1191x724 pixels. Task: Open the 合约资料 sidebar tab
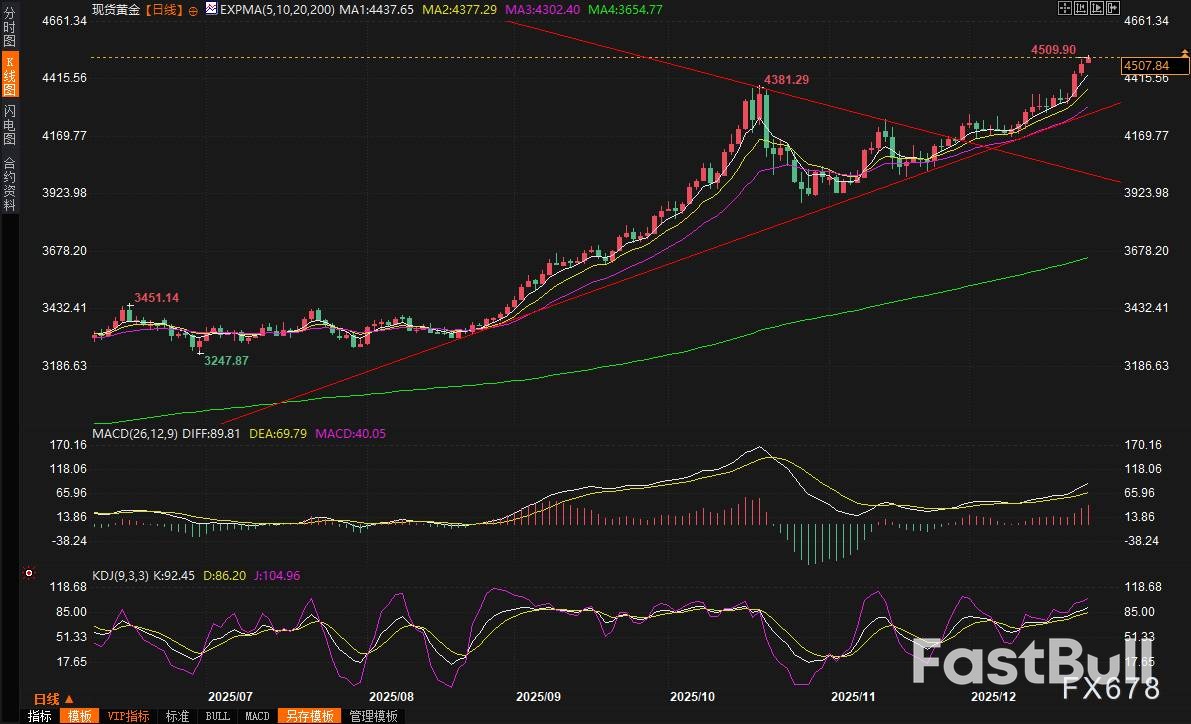9,183
